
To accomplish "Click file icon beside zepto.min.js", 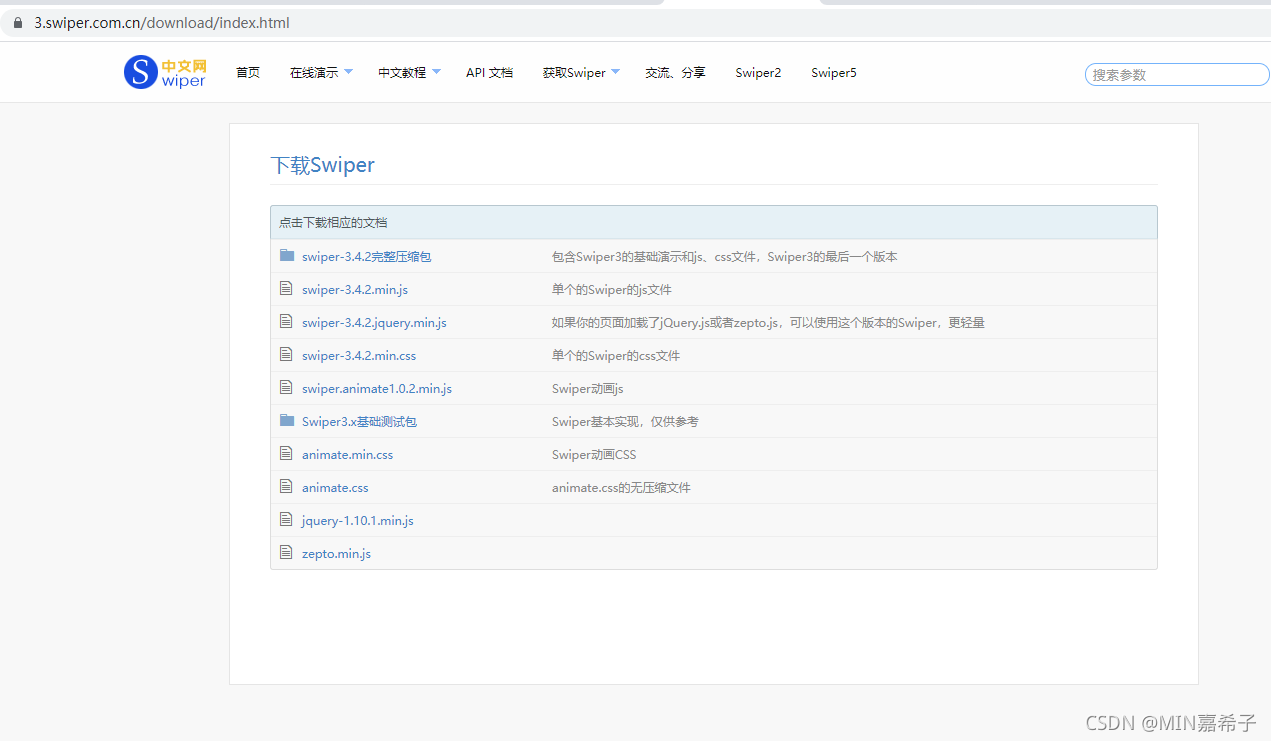I will [286, 553].
